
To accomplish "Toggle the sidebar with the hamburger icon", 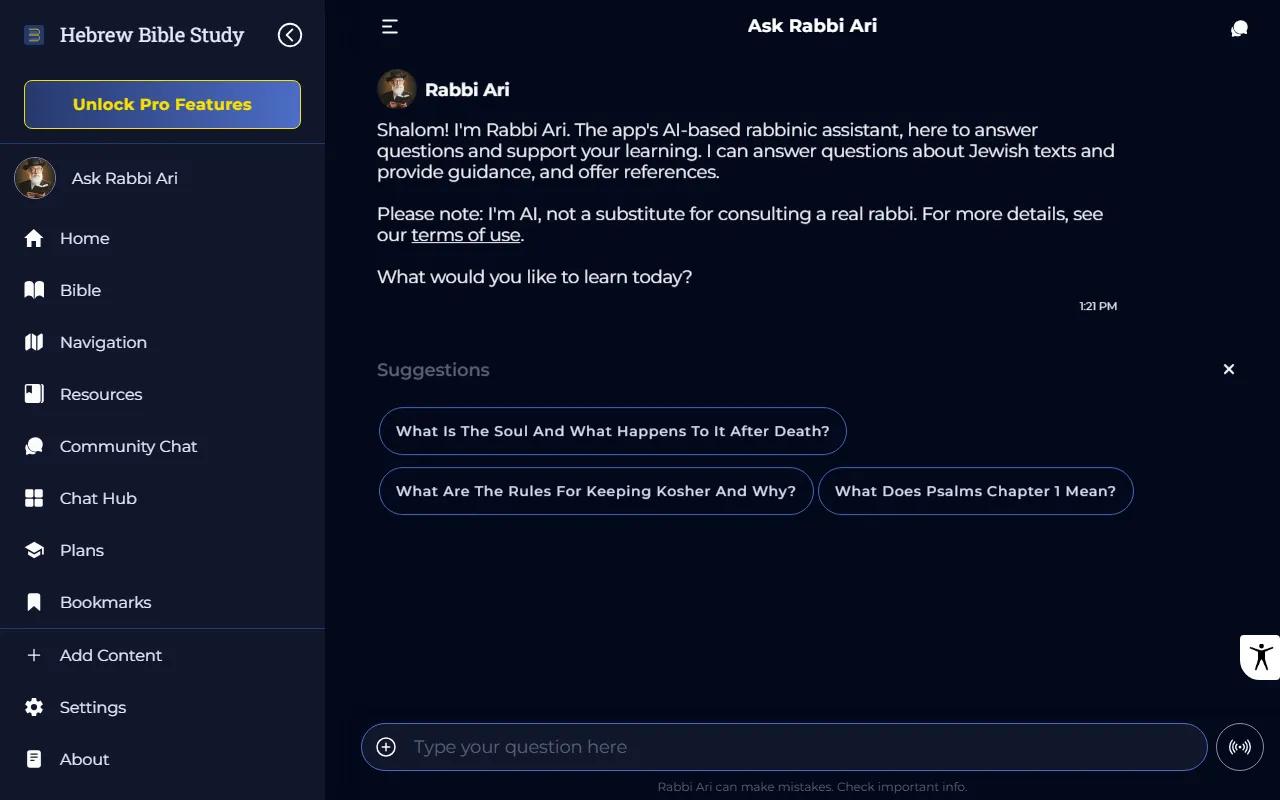I will (x=389, y=27).
